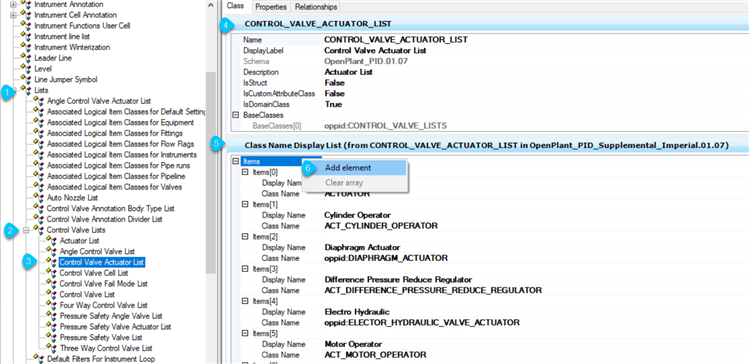Collapse the Items array root

pos(235,161)
